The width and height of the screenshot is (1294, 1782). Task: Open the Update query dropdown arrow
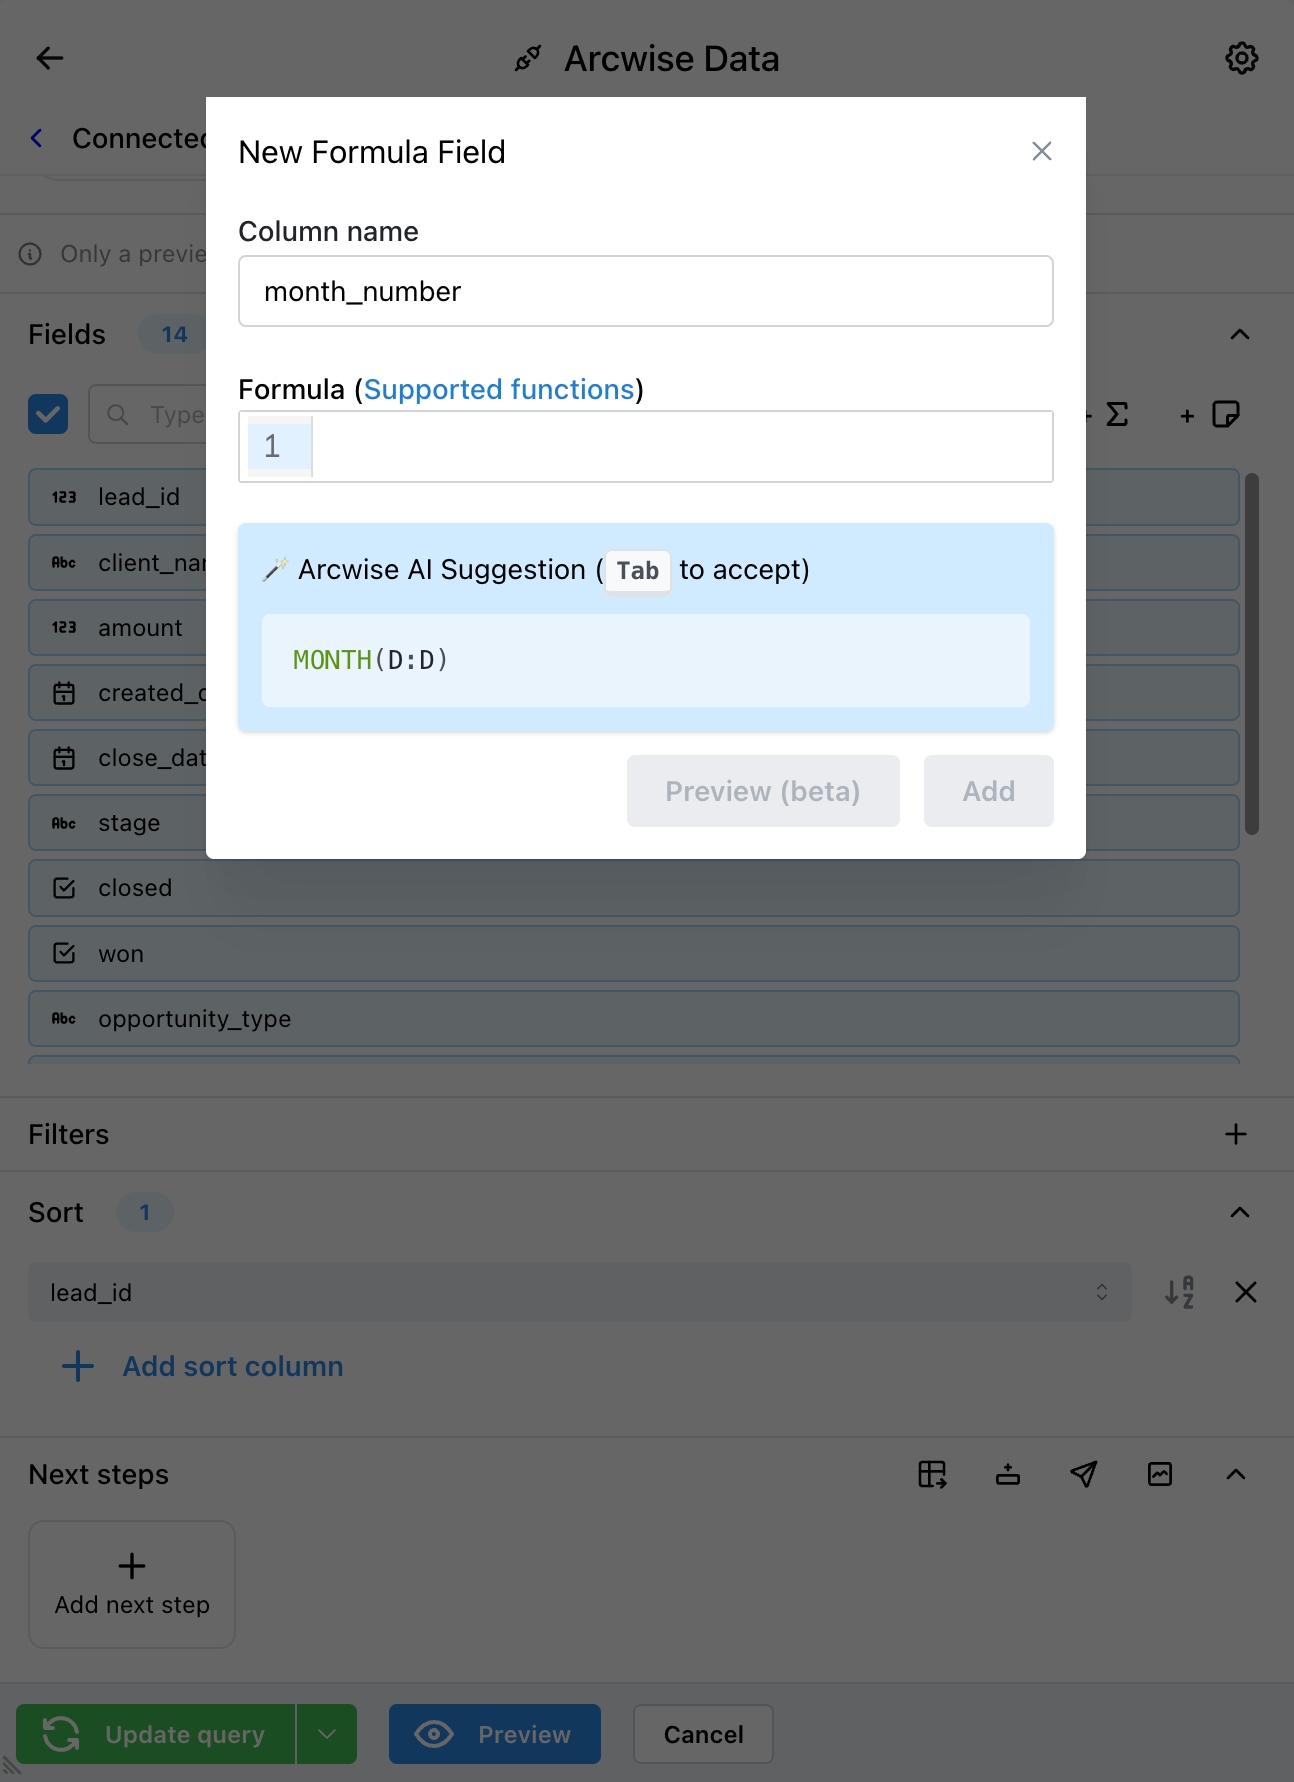point(327,1734)
